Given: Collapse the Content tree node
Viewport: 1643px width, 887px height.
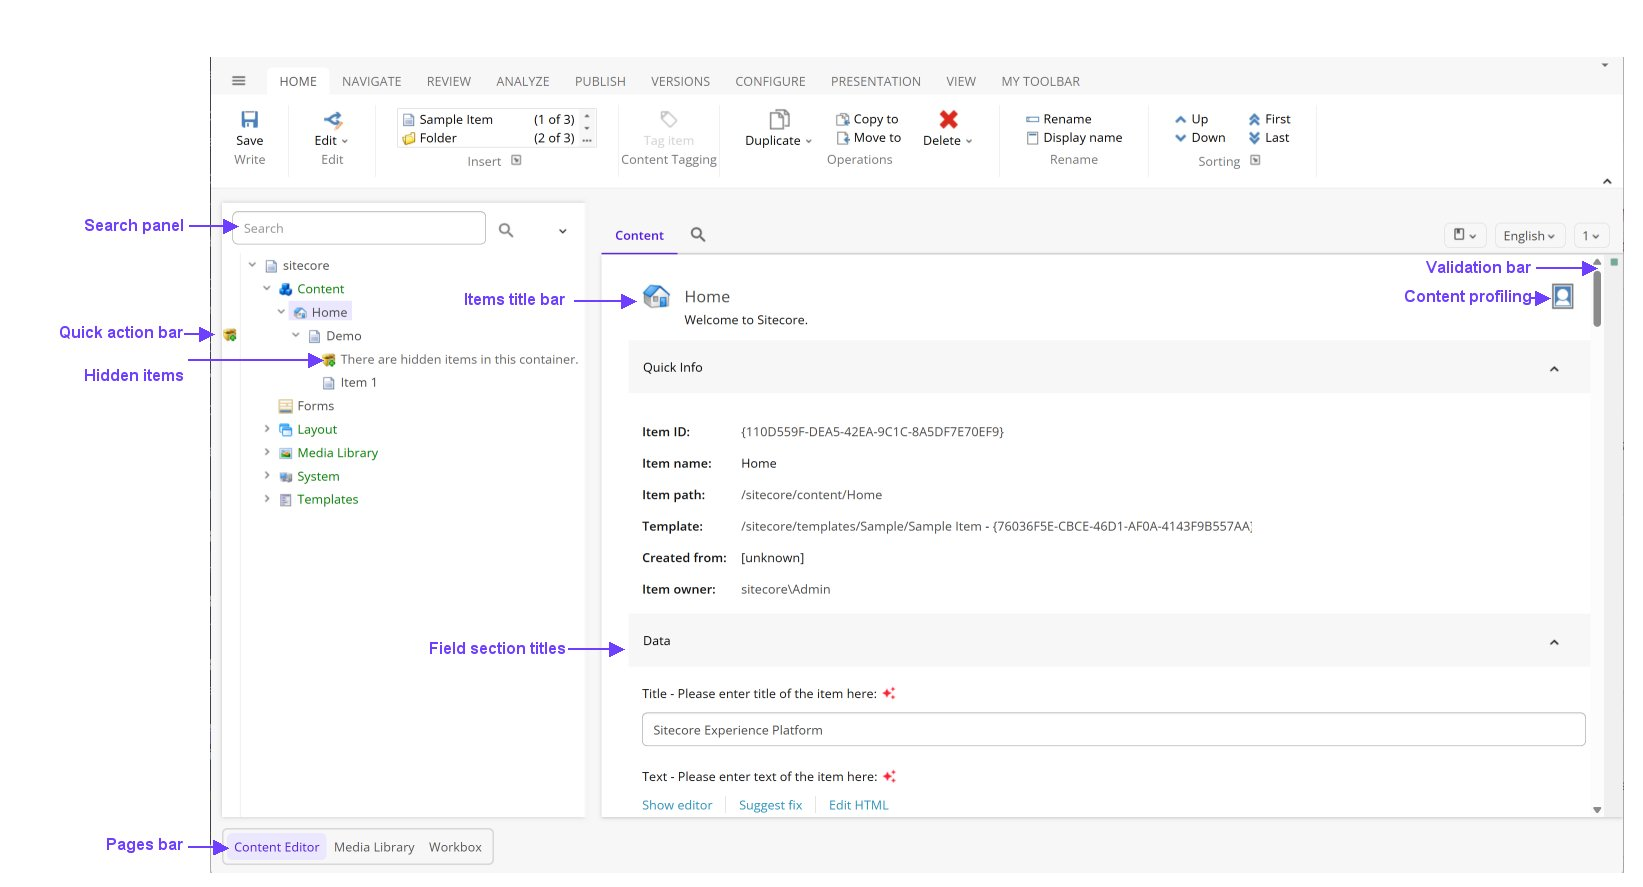Looking at the screenshot, I should 267,288.
